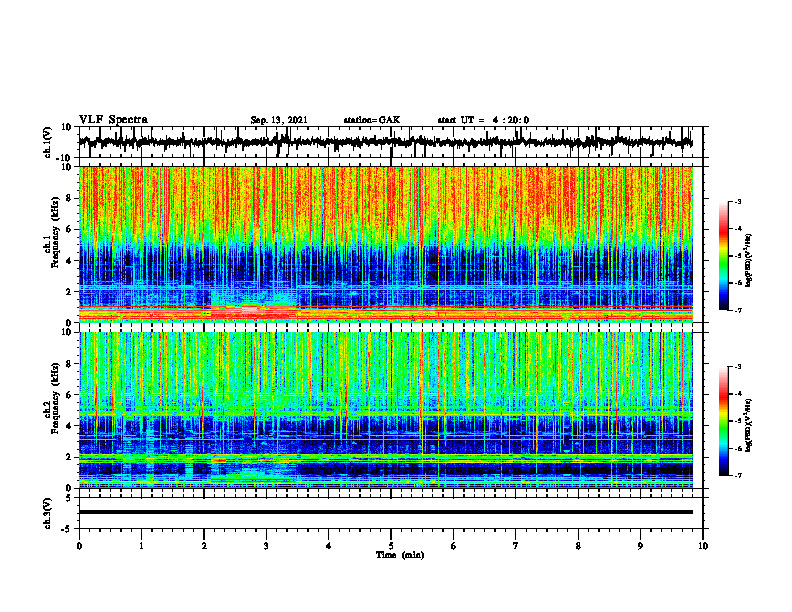The height and width of the screenshot is (612, 792).
Task: Click the ch.2 spectrogram color scale bar
Action: click(723, 421)
